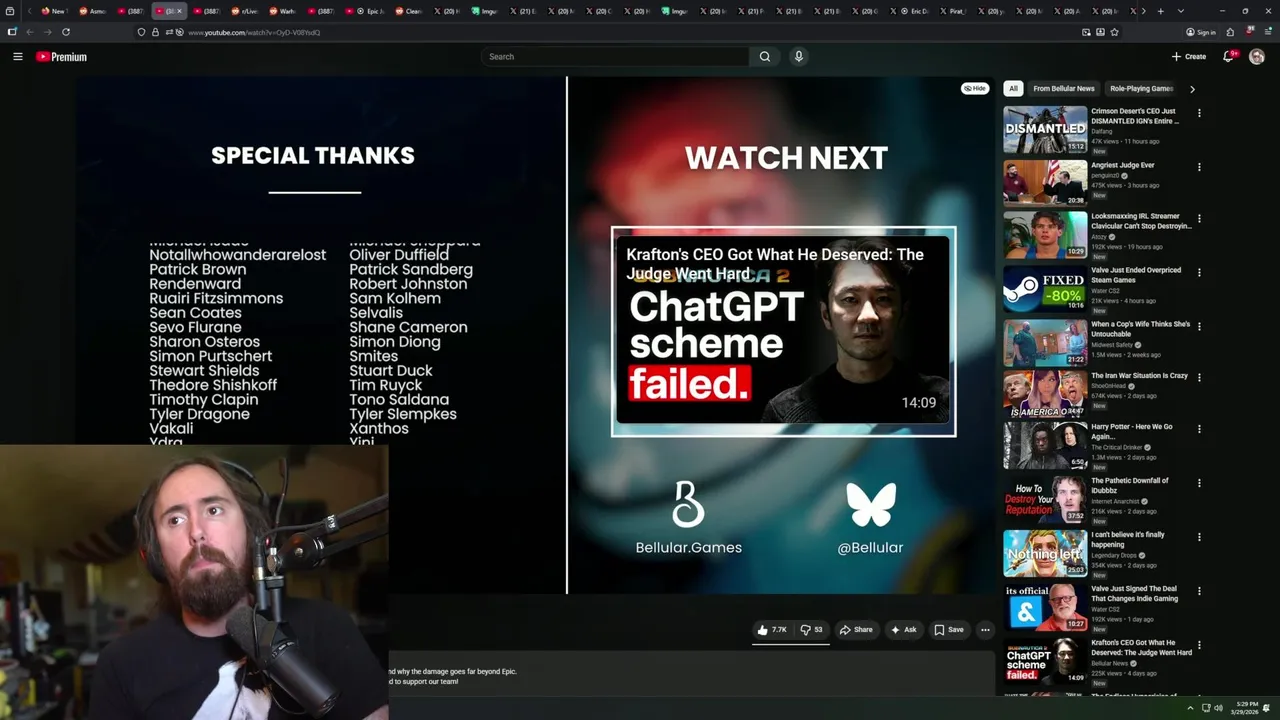Start voice search with the microphone
Image resolution: width=1280 pixels, height=720 pixels.
[x=798, y=57]
